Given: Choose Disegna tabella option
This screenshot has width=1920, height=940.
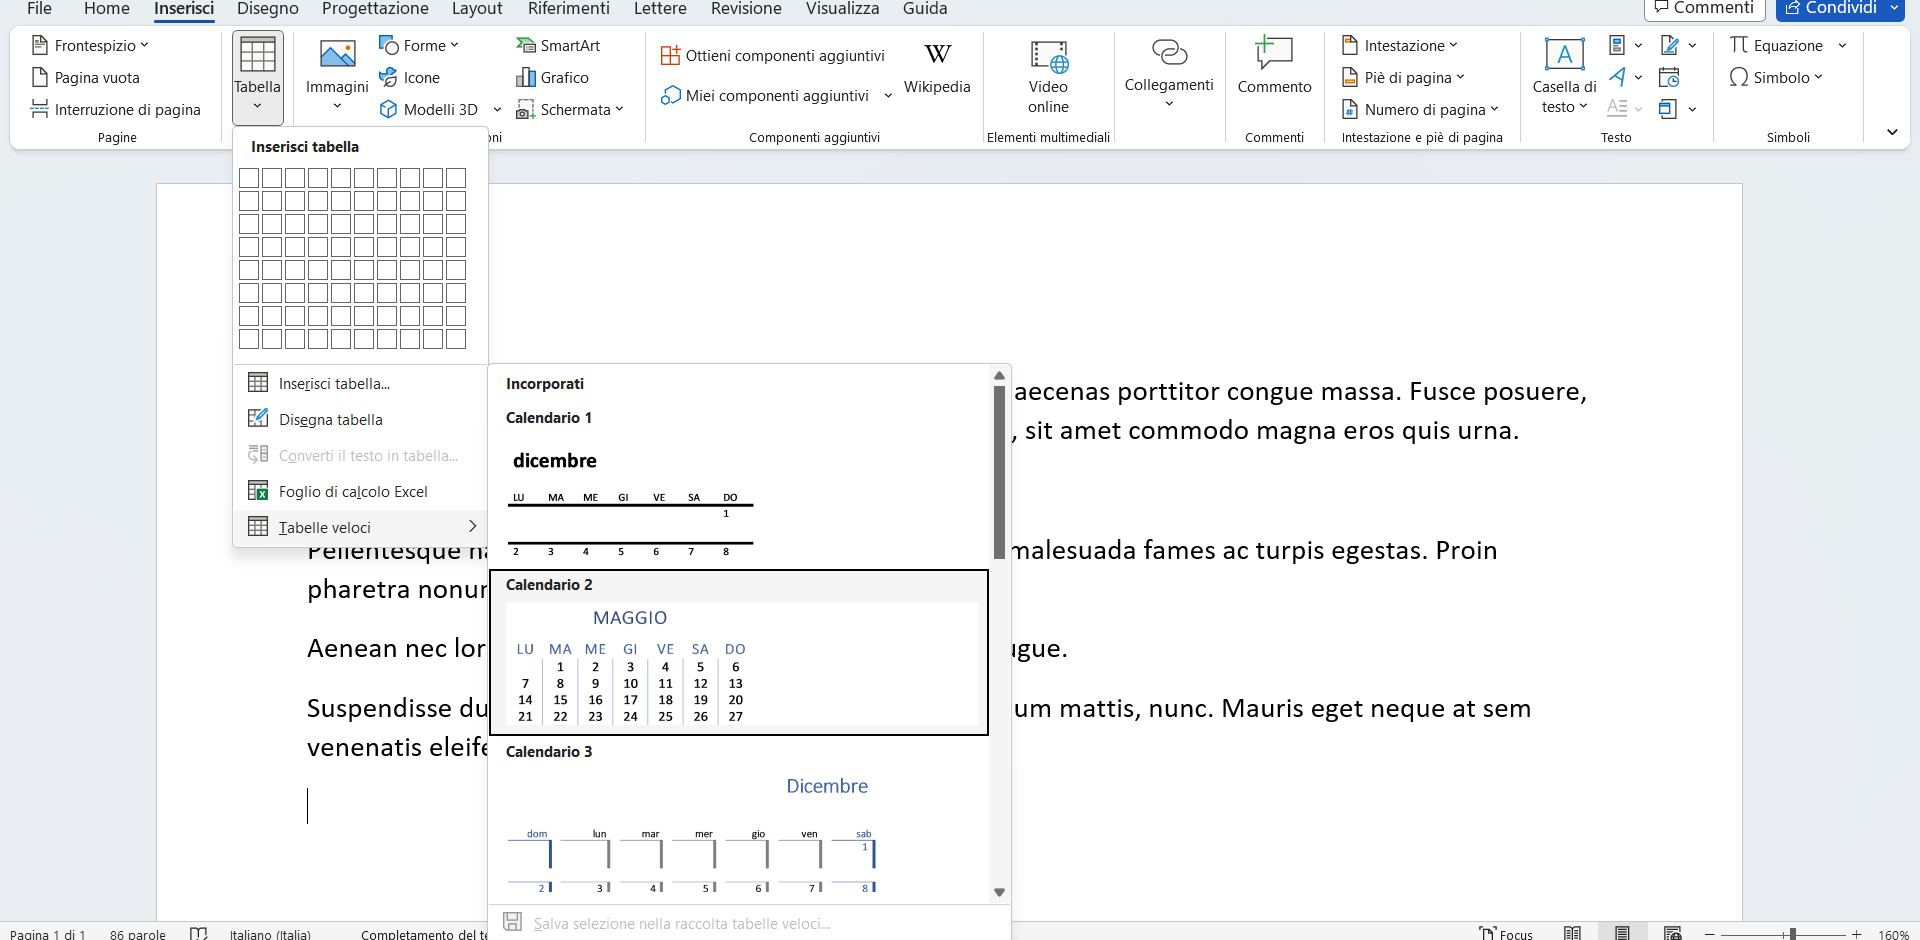Looking at the screenshot, I should coord(330,420).
